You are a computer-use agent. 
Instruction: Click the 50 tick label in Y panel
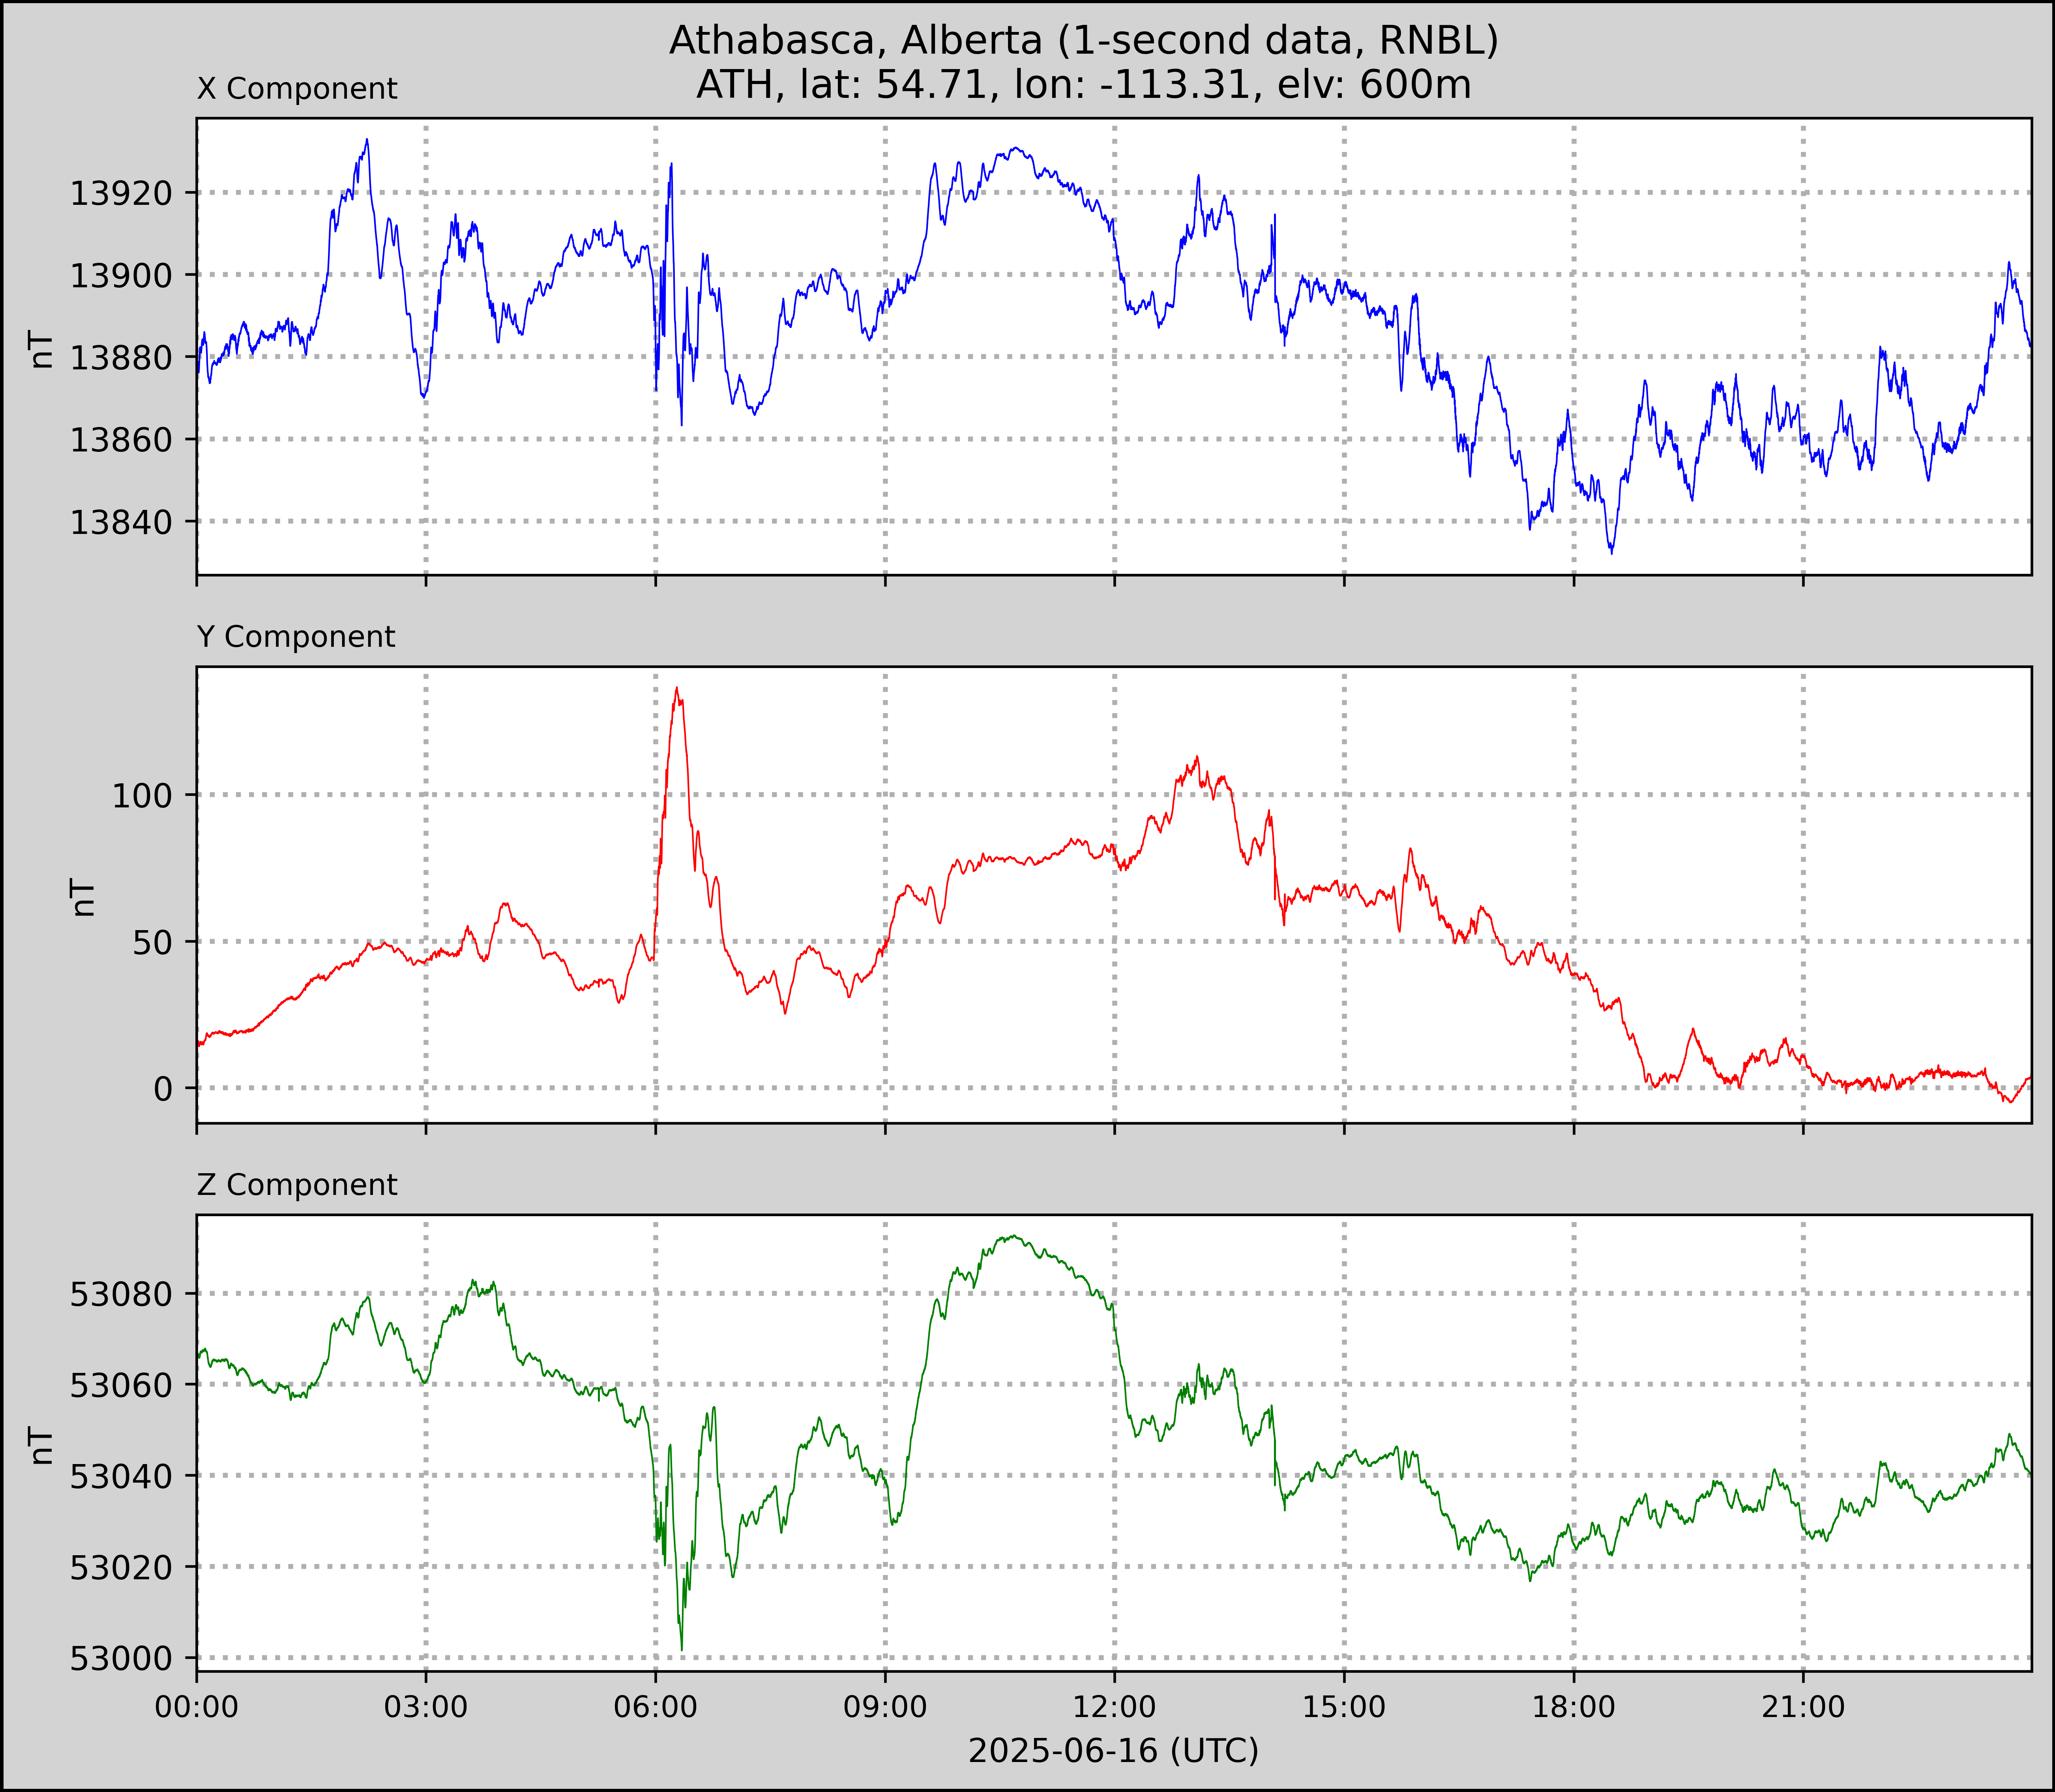(153, 942)
